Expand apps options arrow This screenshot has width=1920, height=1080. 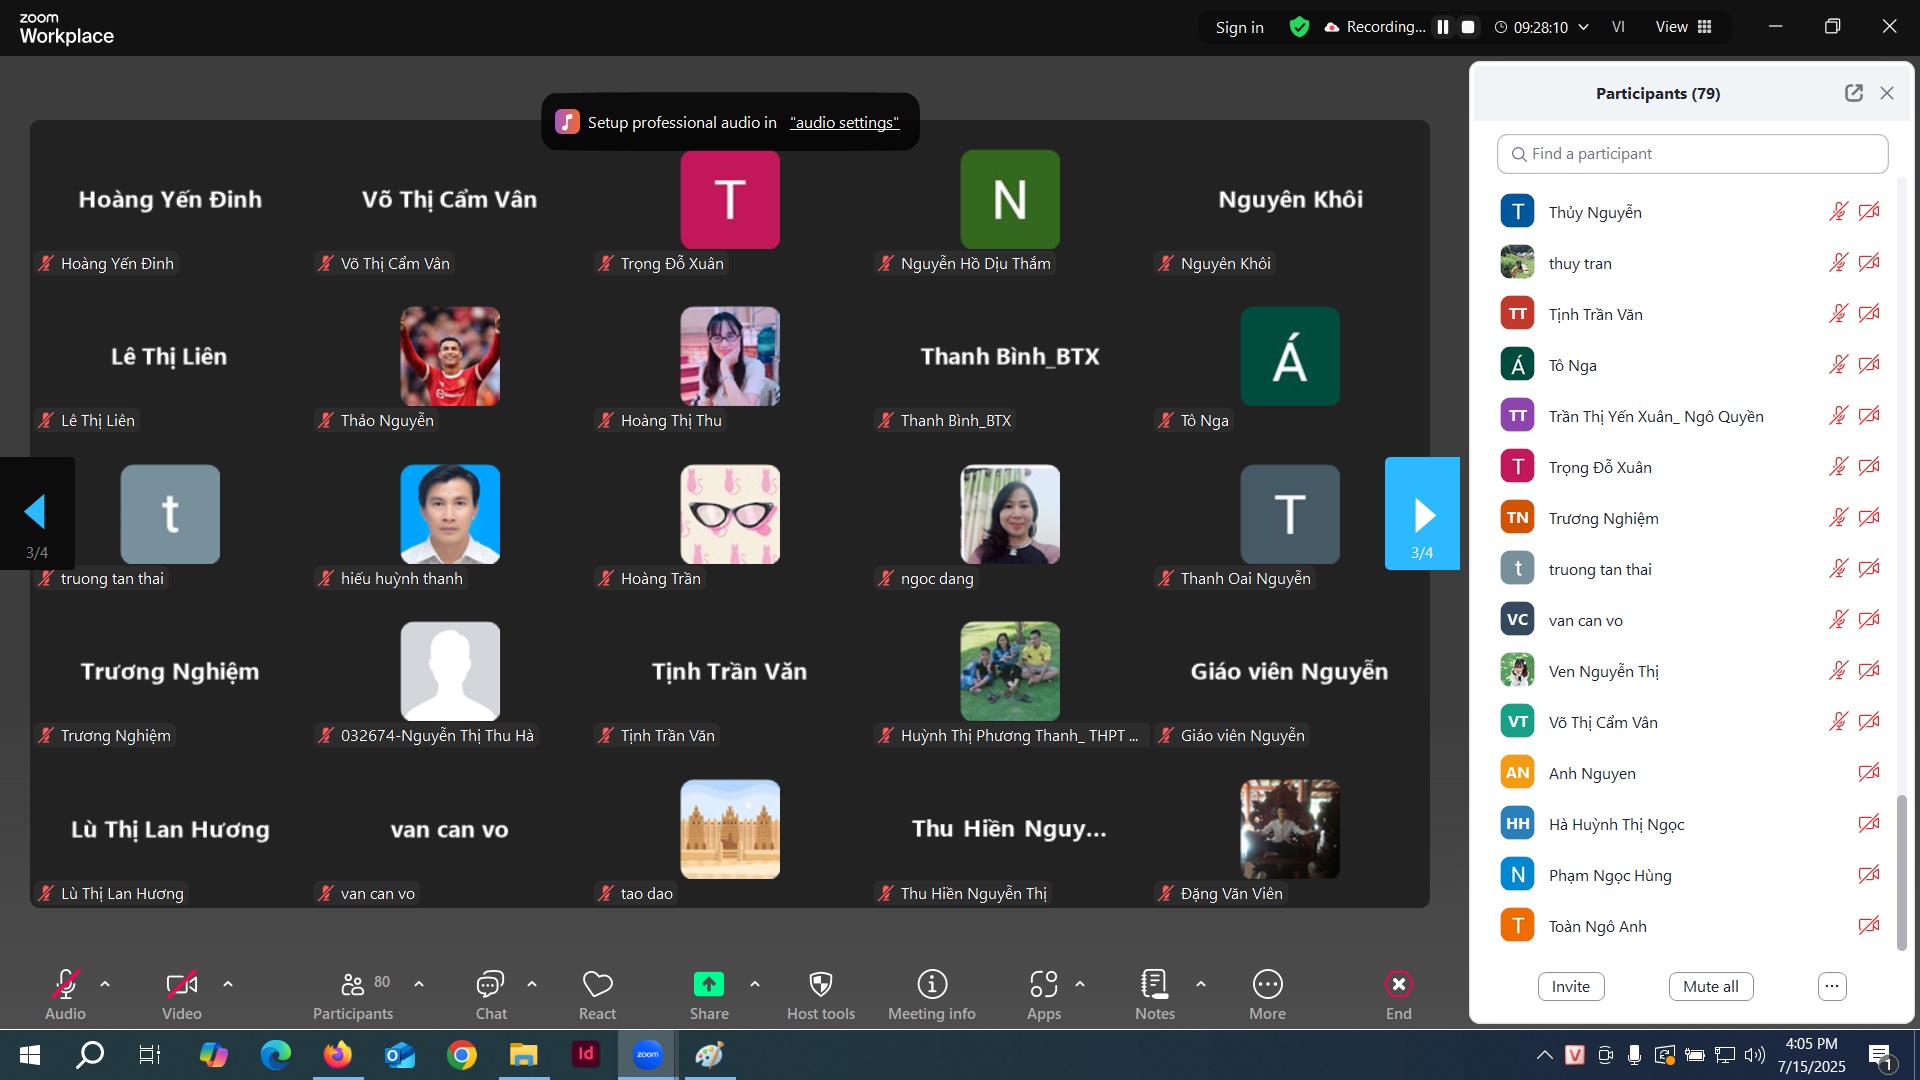click(x=1080, y=984)
